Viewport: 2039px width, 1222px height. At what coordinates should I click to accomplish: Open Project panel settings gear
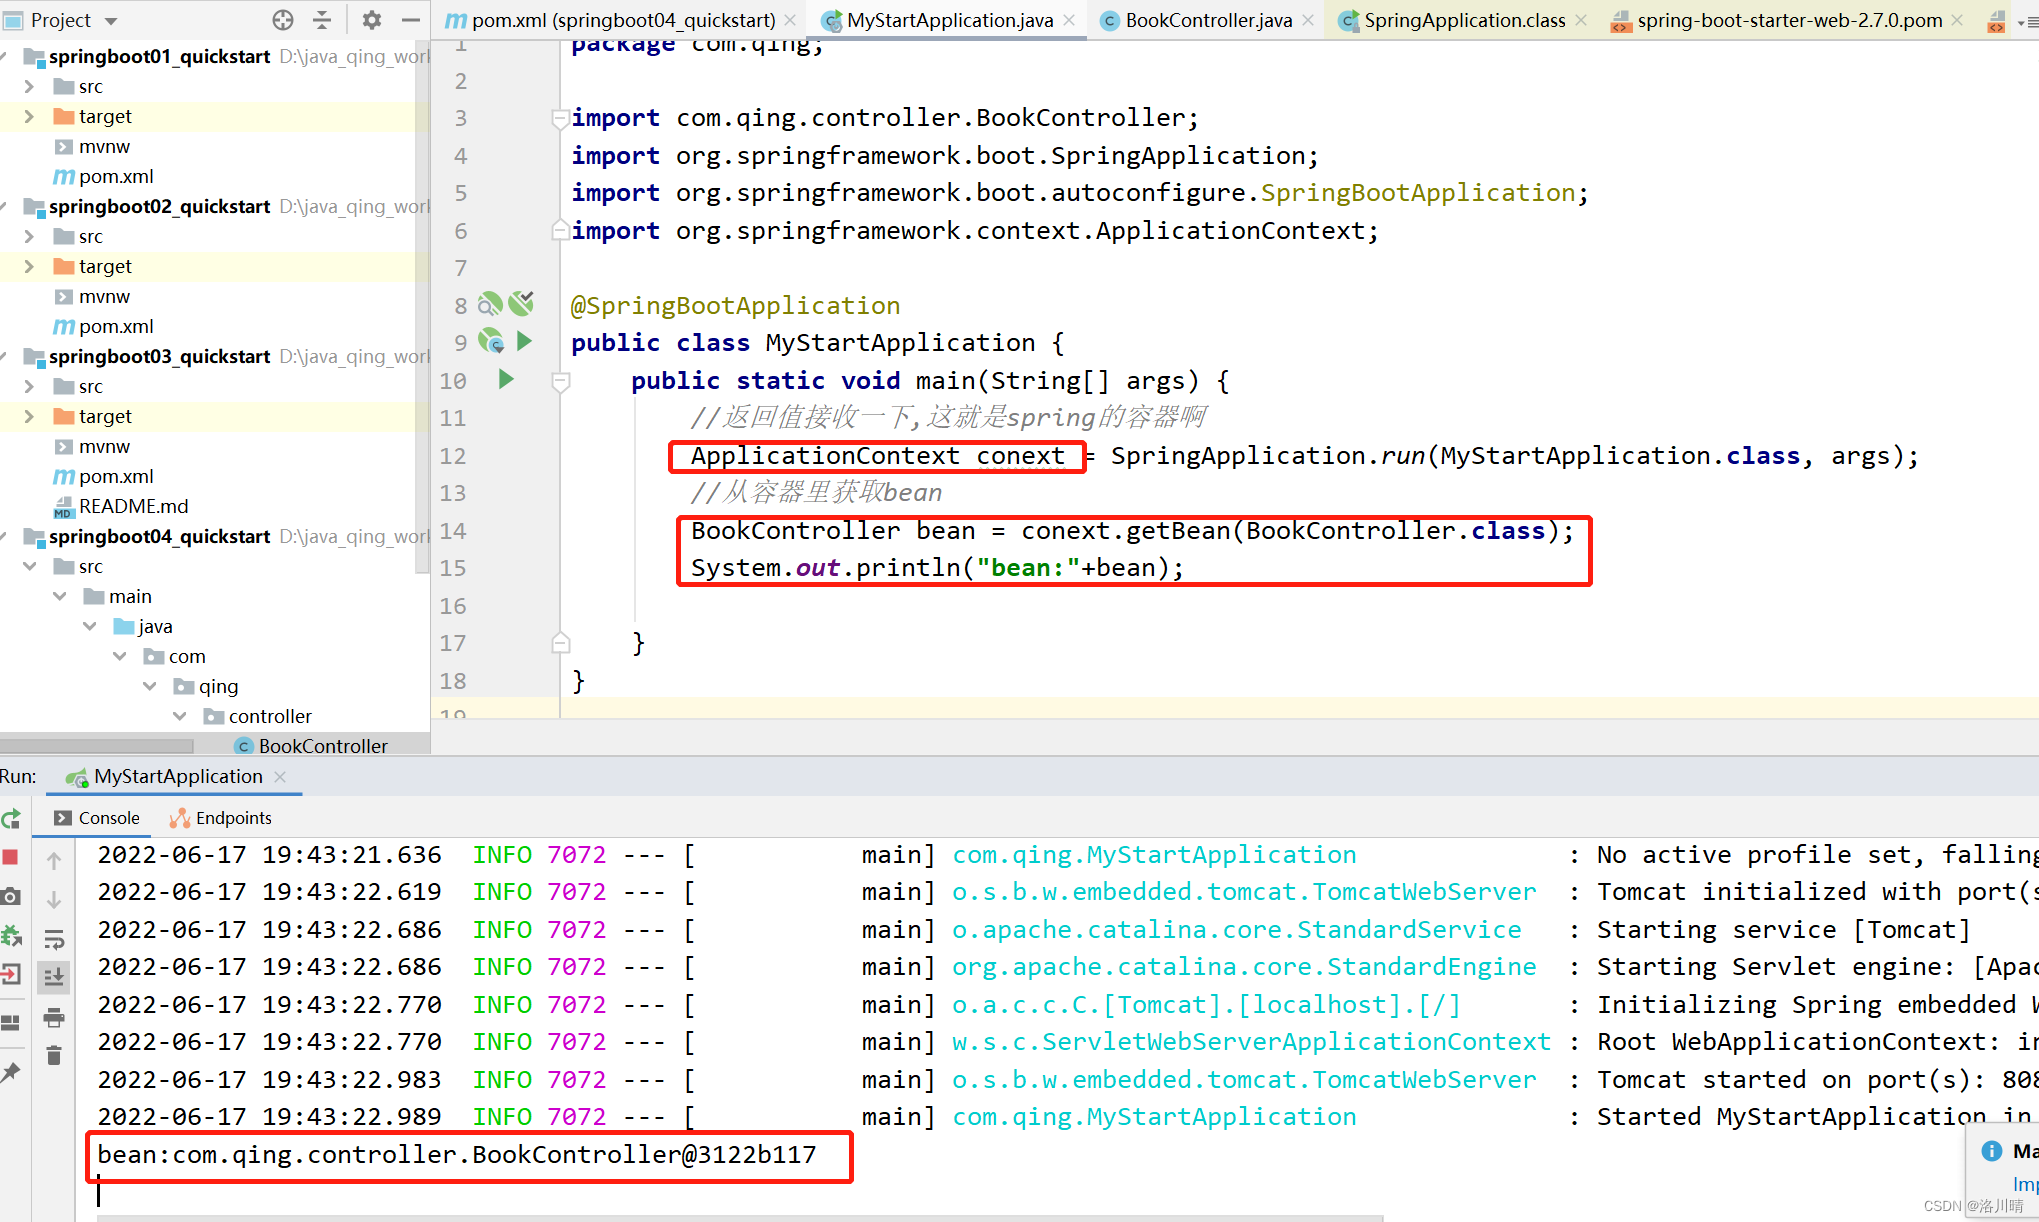click(x=372, y=20)
